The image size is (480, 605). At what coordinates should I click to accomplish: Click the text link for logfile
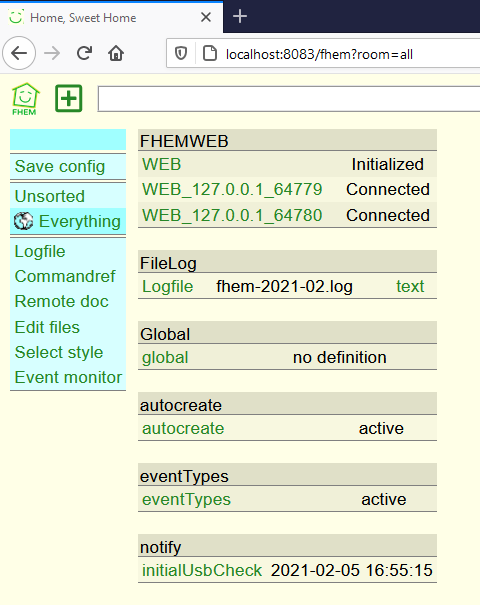point(410,287)
